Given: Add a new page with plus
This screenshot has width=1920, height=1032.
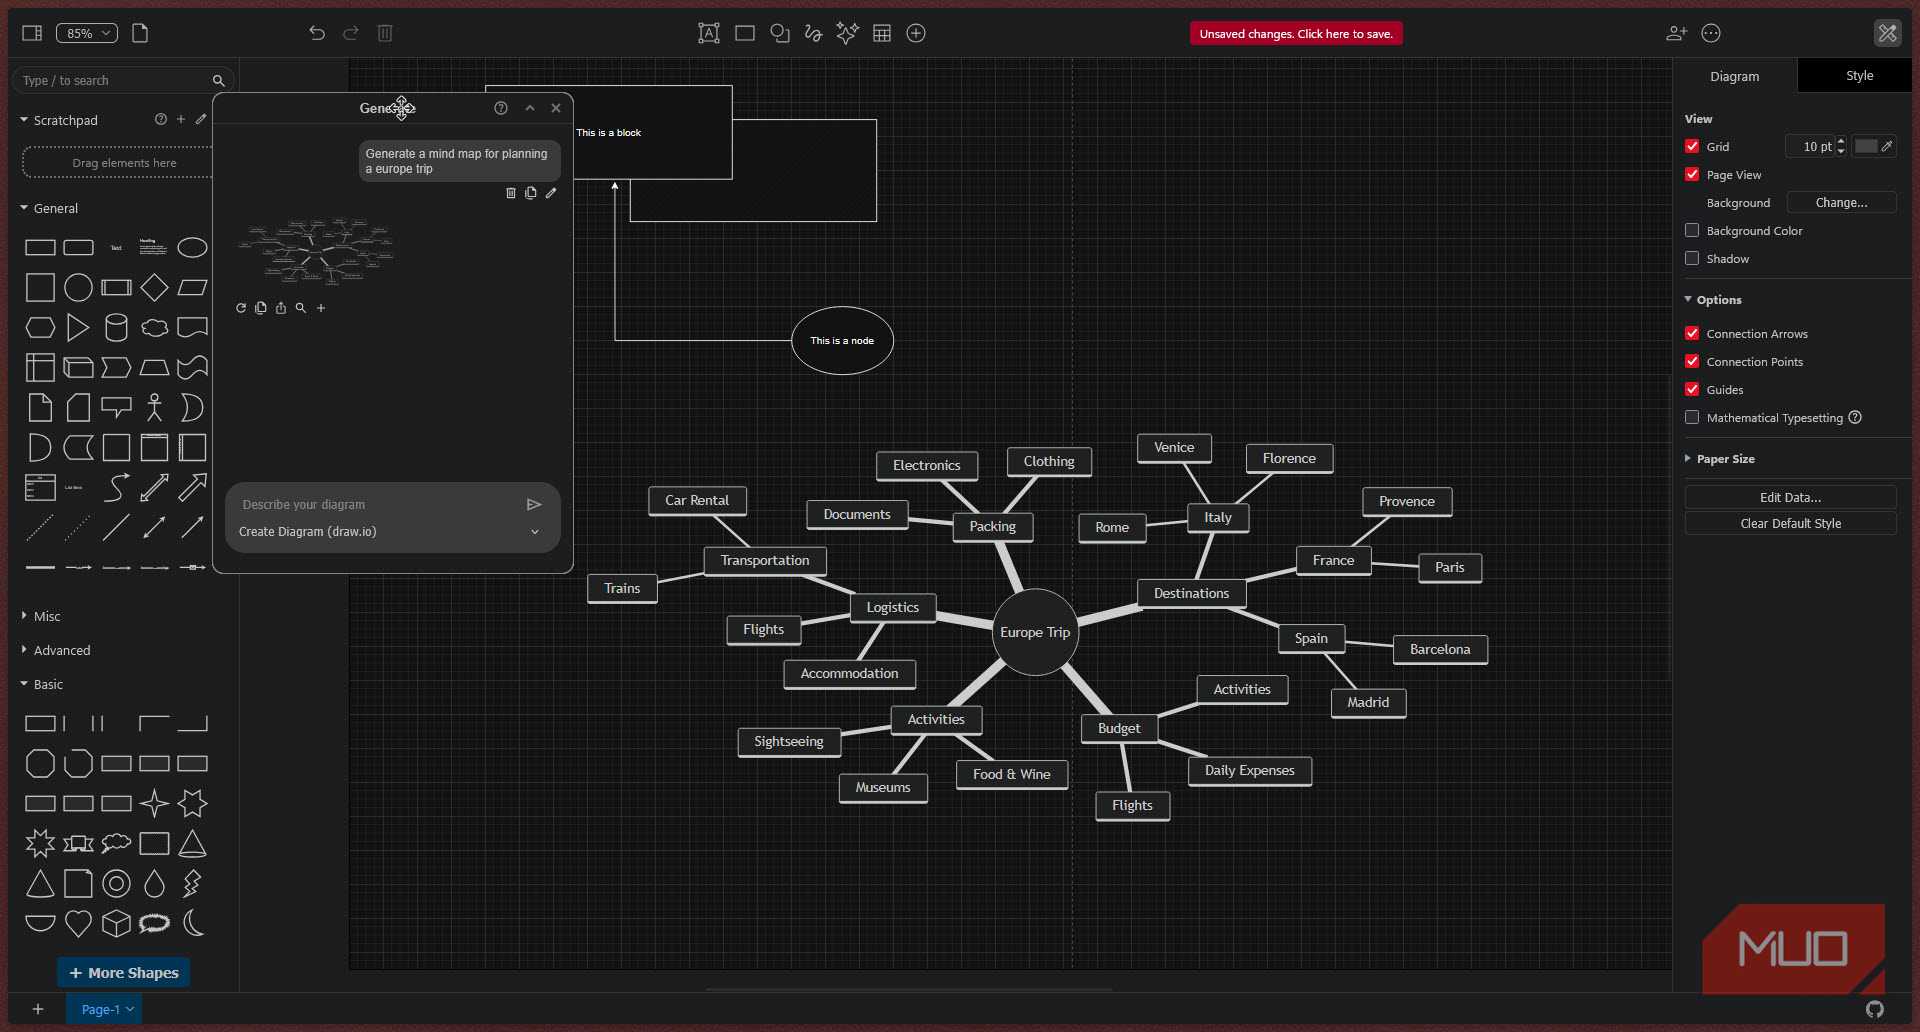Looking at the screenshot, I should pyautogui.click(x=38, y=1009).
